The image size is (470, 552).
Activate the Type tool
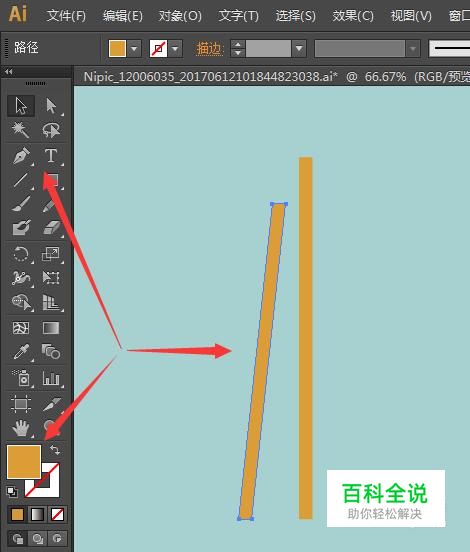[x=51, y=156]
